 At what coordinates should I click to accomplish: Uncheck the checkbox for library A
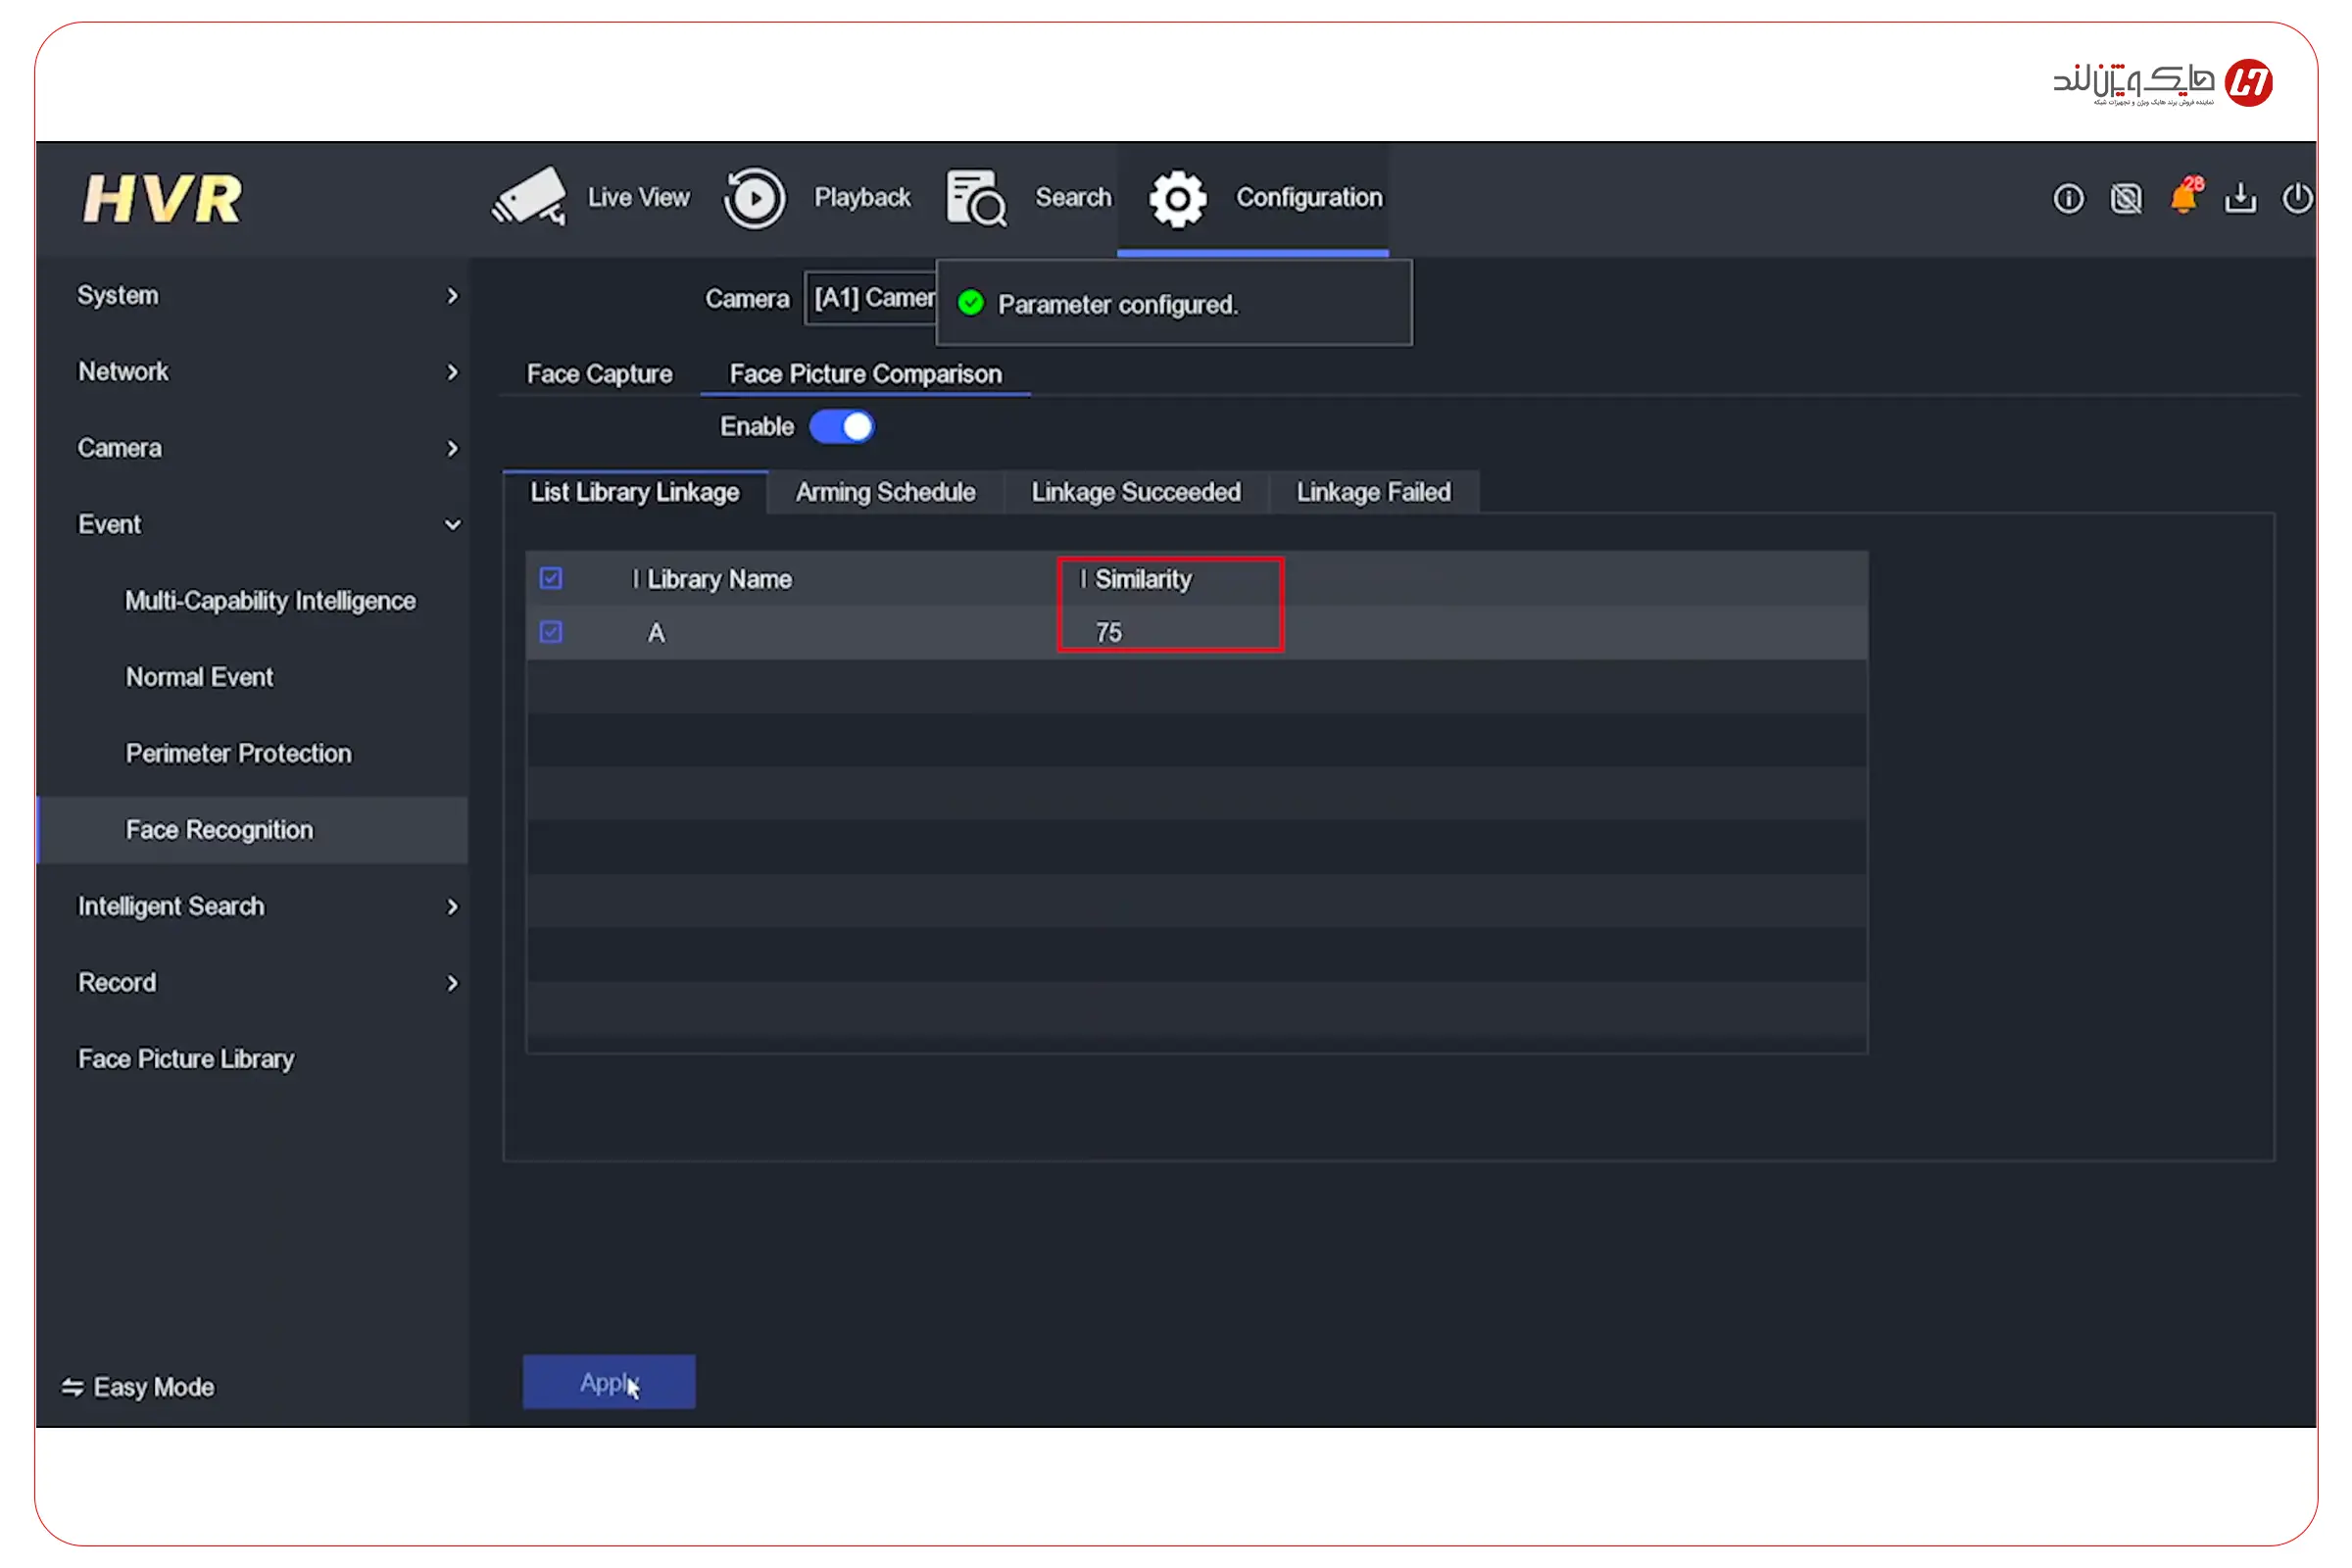tap(551, 632)
